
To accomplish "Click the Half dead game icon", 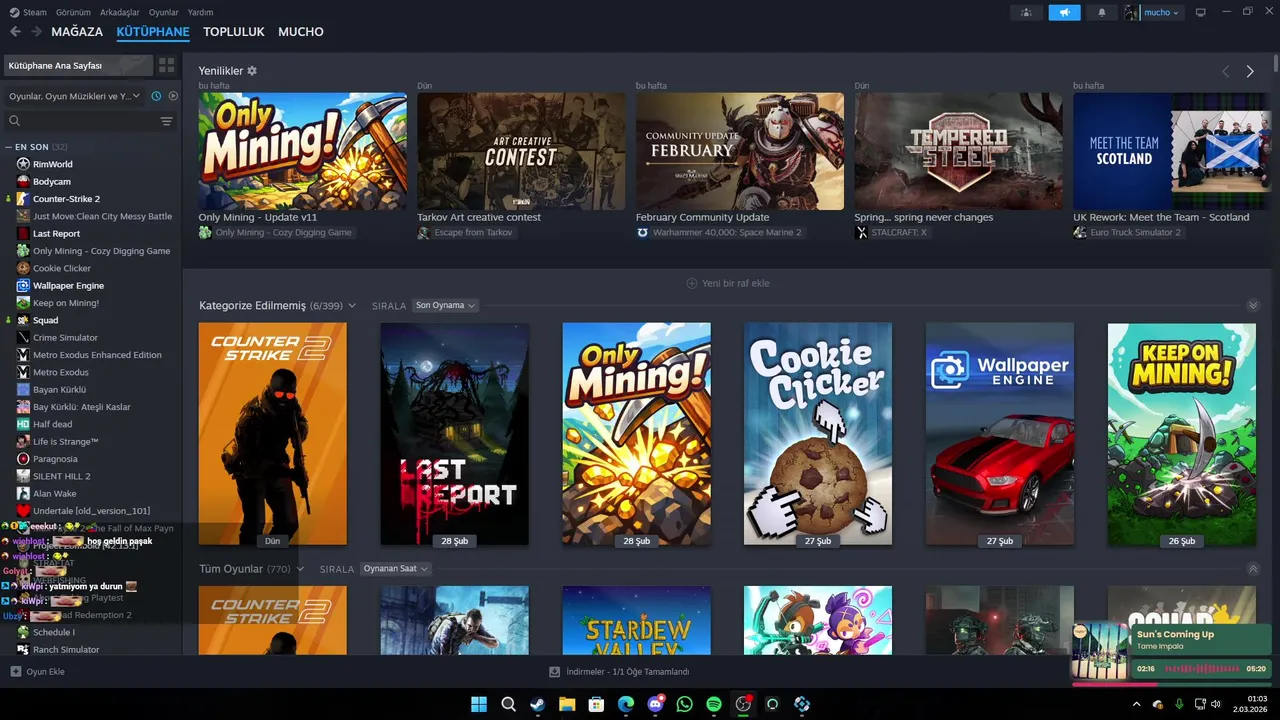I will (x=23, y=424).
